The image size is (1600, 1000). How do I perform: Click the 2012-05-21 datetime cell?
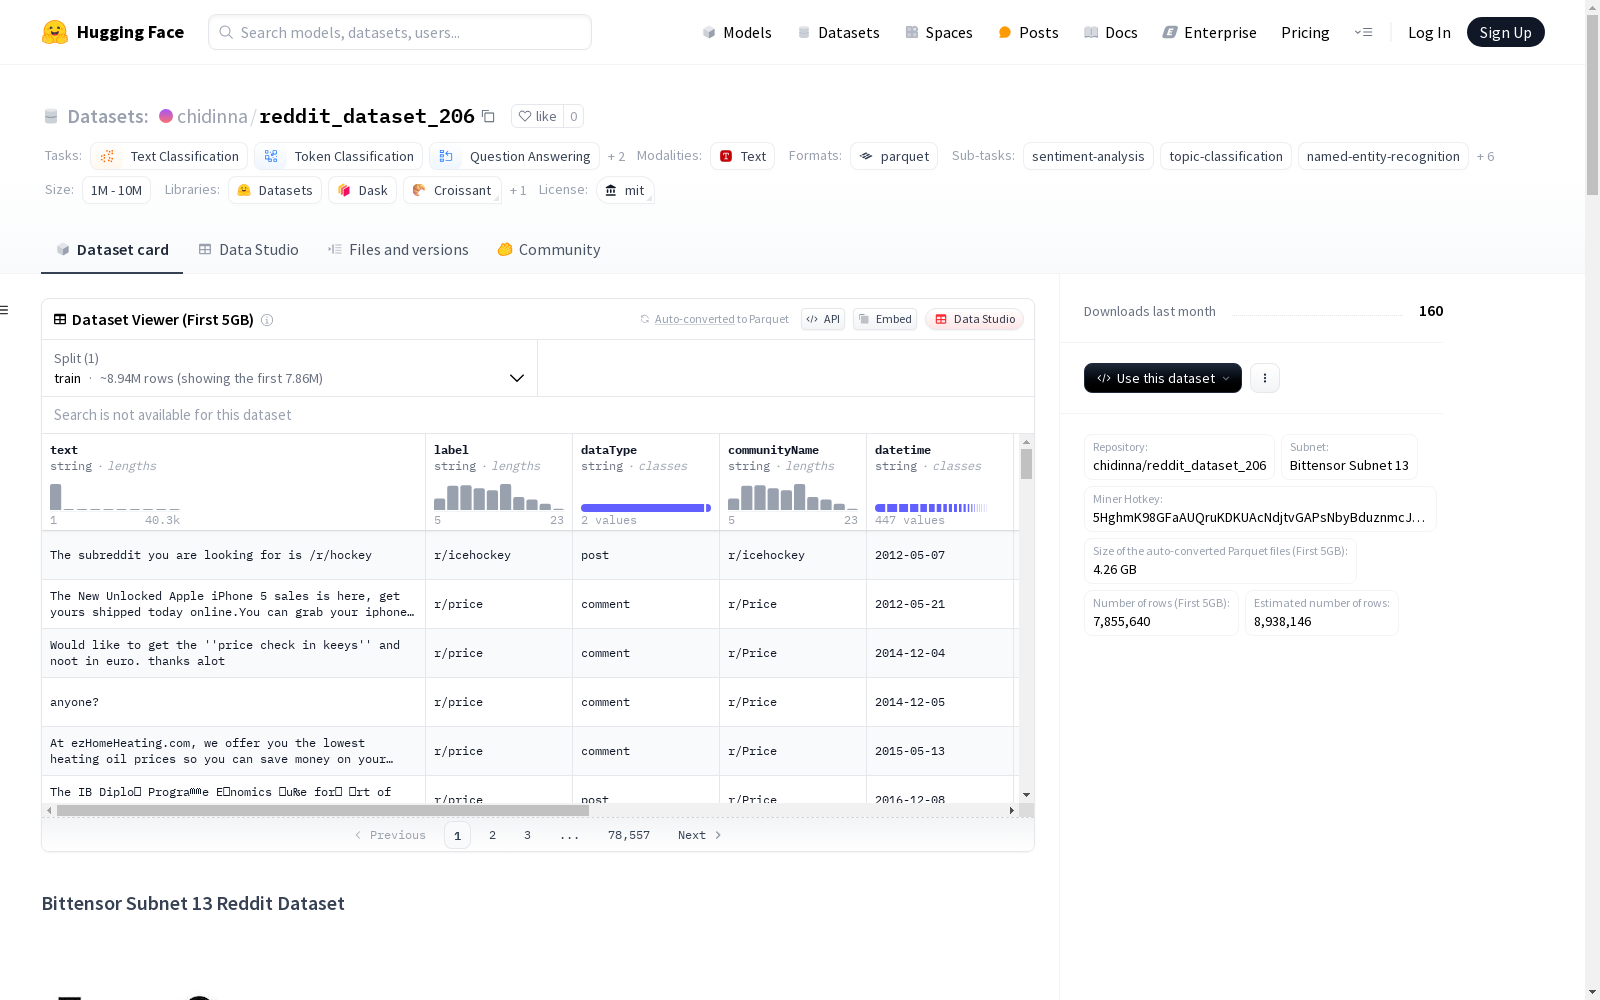[940, 604]
